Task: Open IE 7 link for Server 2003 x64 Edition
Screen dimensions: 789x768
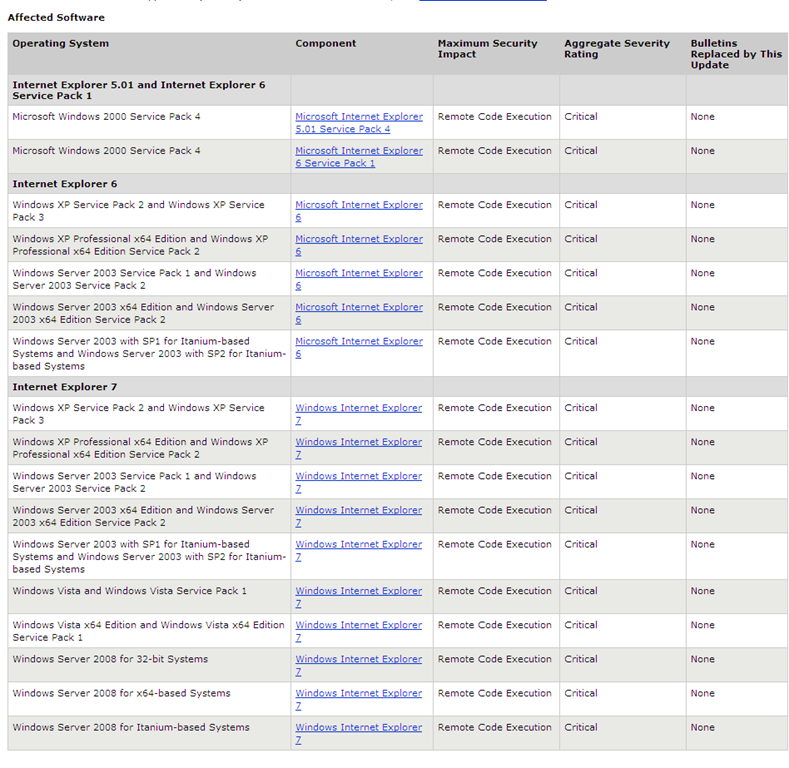Action: click(358, 510)
